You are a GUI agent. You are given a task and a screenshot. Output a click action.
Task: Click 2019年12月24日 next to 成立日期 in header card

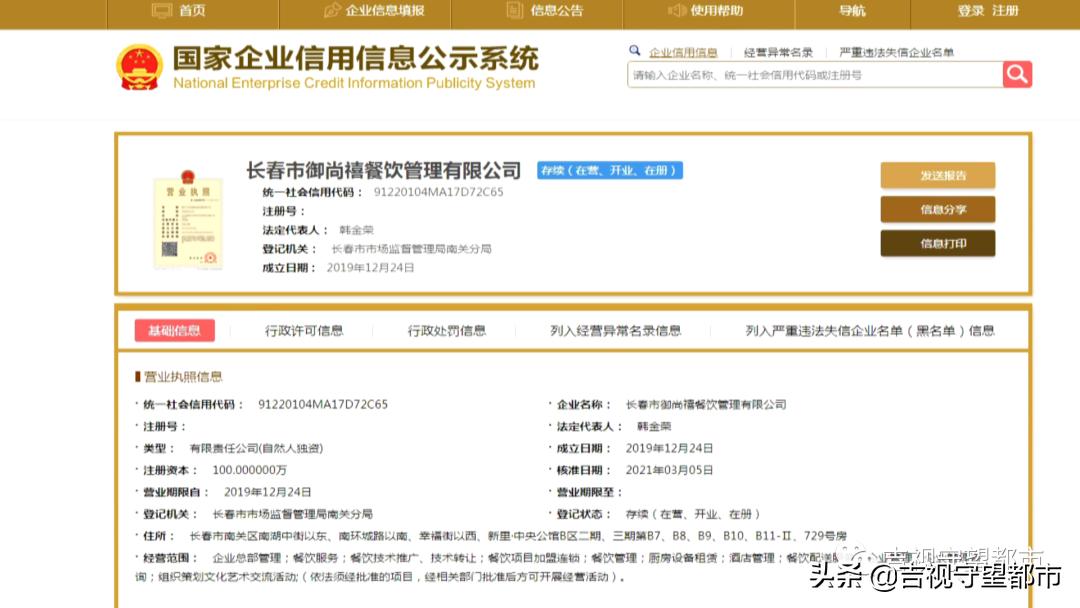click(x=370, y=268)
